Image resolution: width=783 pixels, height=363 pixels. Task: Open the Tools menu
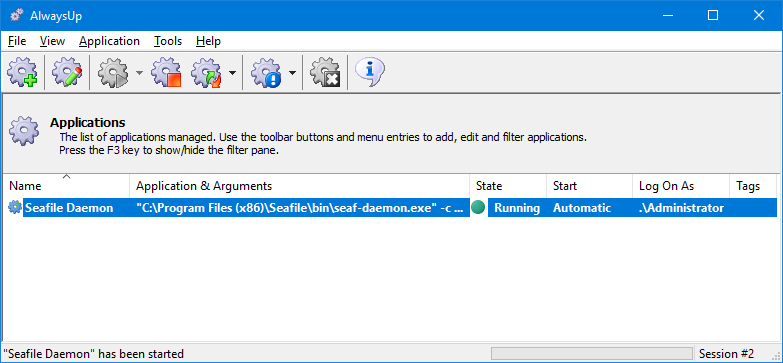click(168, 41)
